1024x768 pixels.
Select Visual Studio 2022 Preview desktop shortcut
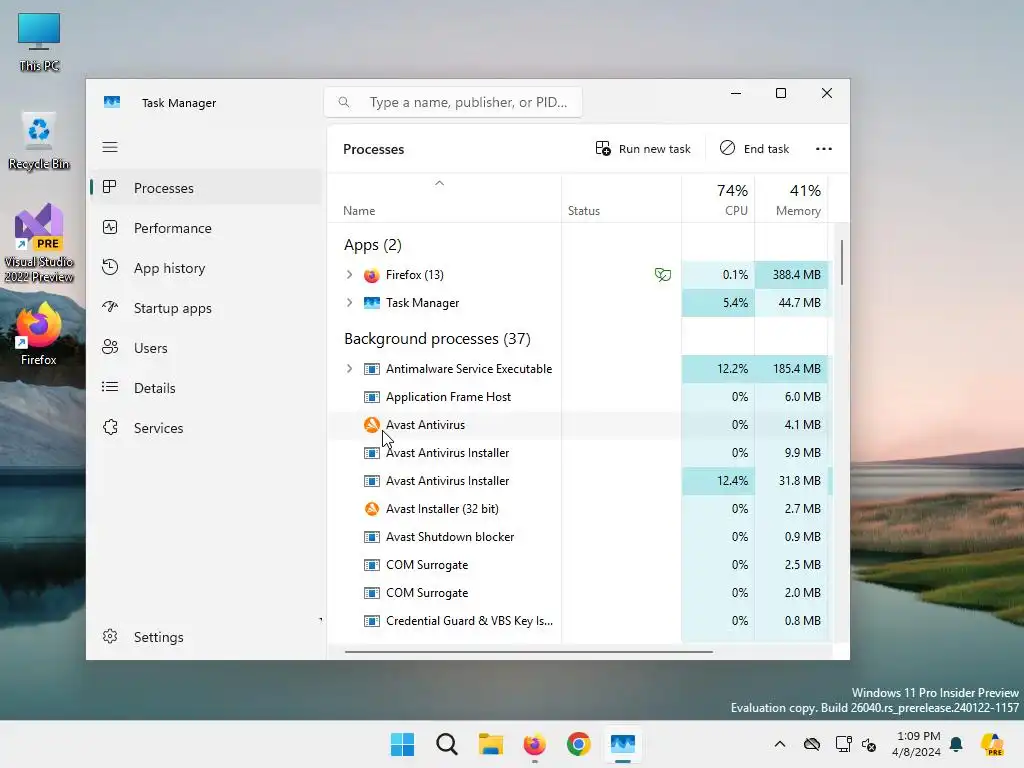pos(39,243)
